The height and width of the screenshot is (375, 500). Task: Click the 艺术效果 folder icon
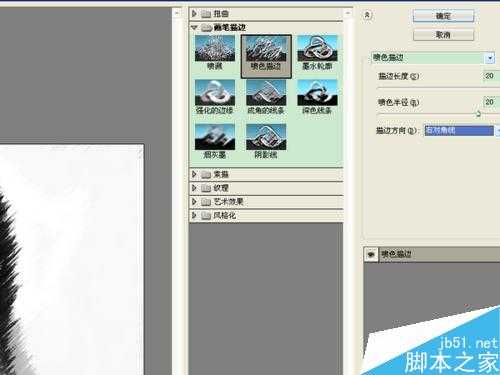(x=206, y=202)
